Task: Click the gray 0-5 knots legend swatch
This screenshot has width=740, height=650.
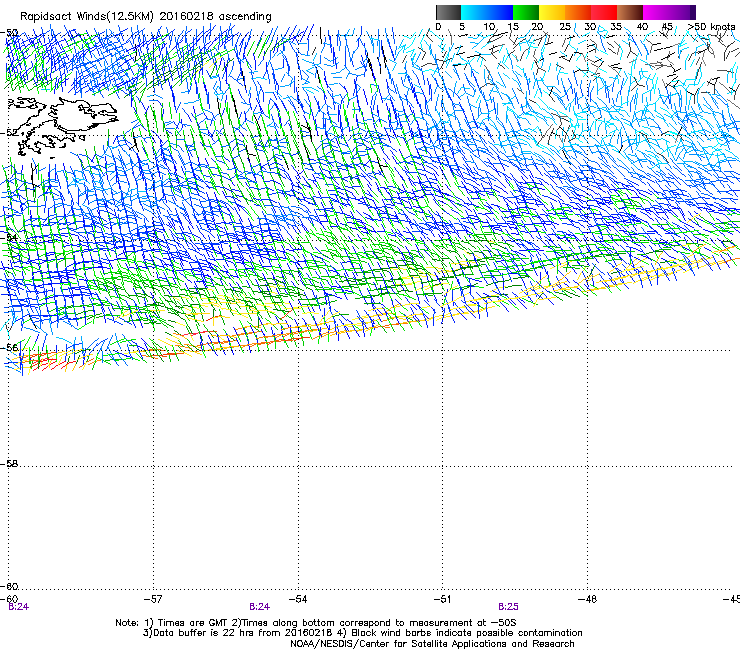Action: (448, 12)
